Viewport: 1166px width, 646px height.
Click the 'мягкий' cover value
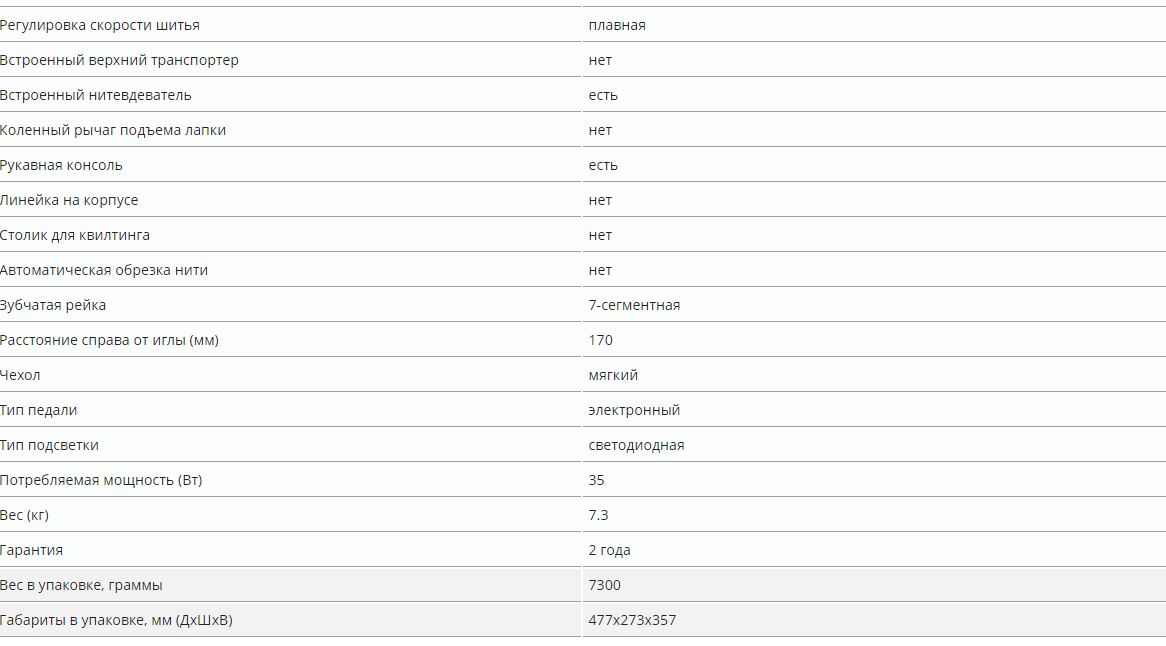[x=613, y=375]
